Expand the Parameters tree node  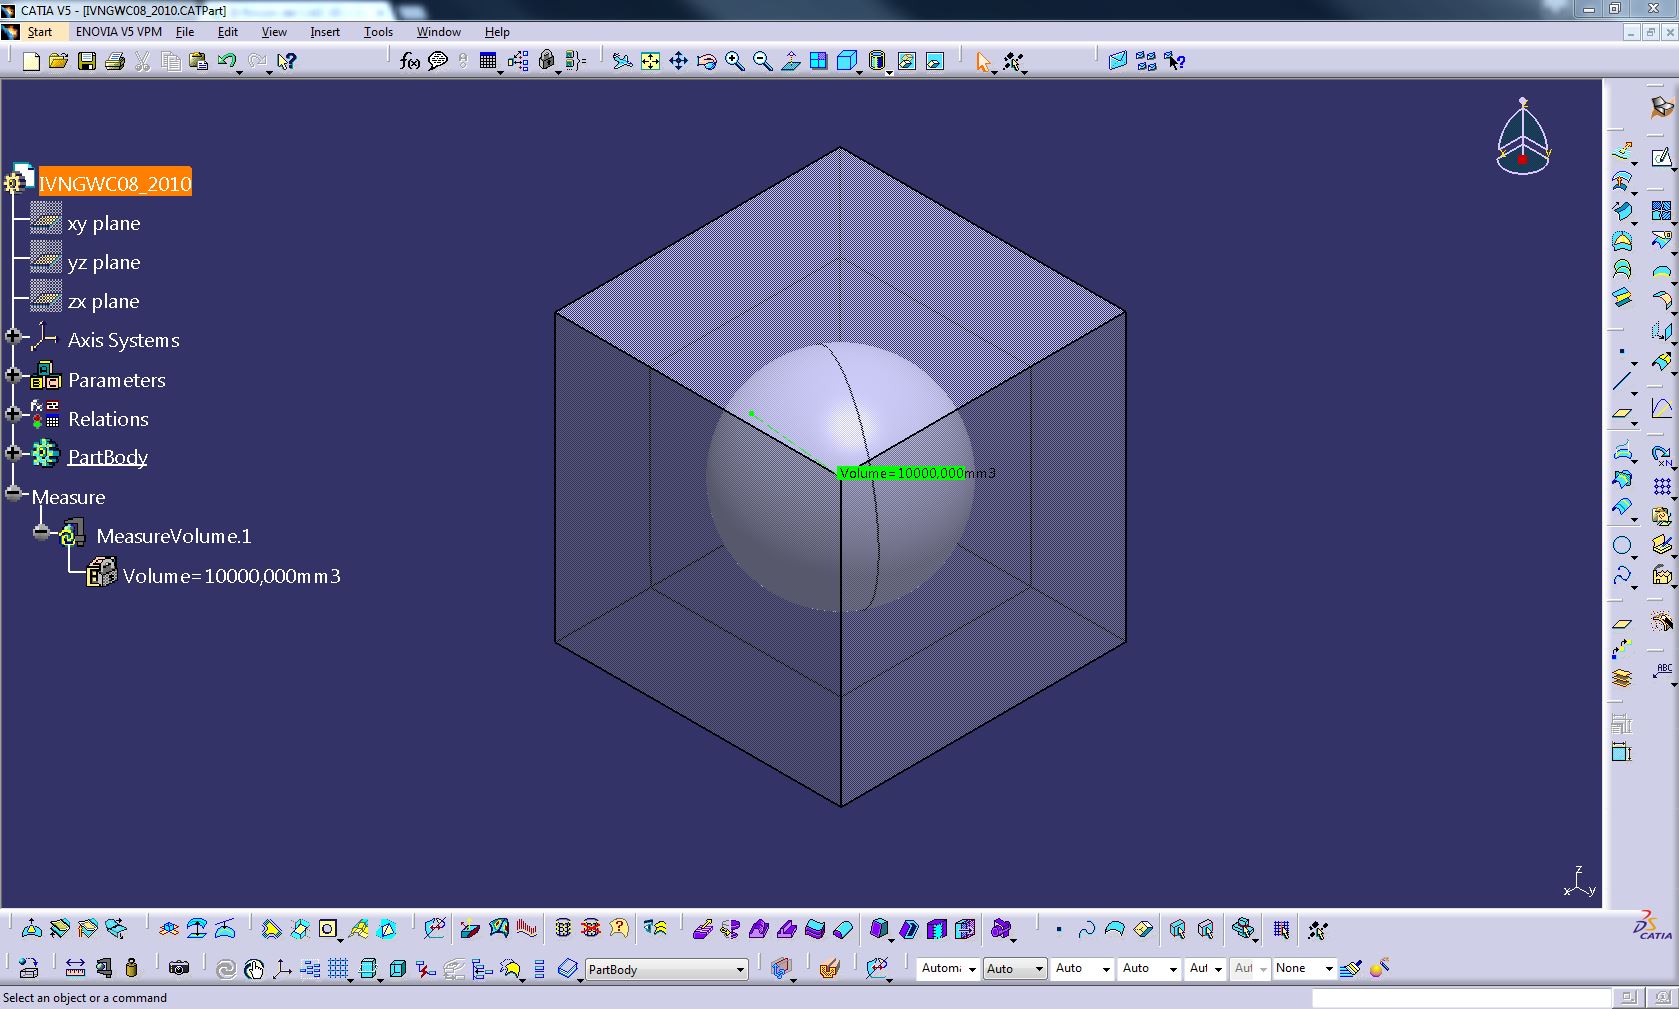[13, 375]
